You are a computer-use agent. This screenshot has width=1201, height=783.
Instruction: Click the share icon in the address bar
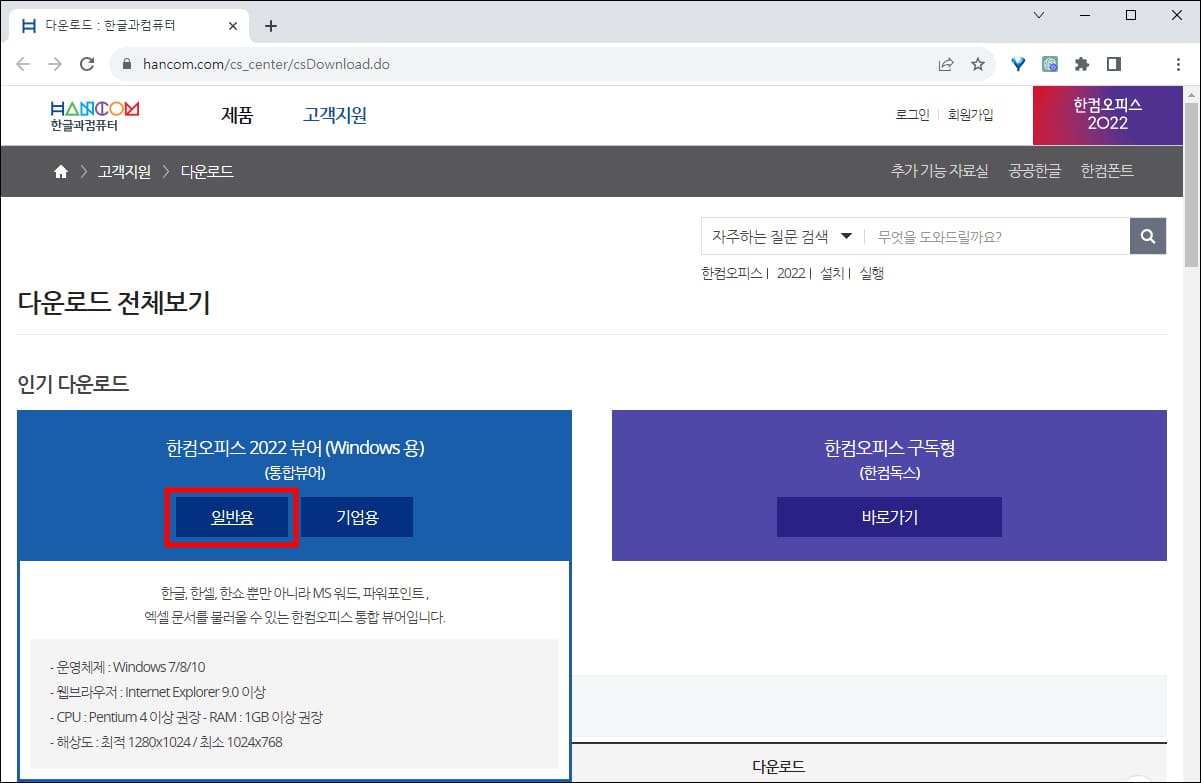(x=946, y=62)
